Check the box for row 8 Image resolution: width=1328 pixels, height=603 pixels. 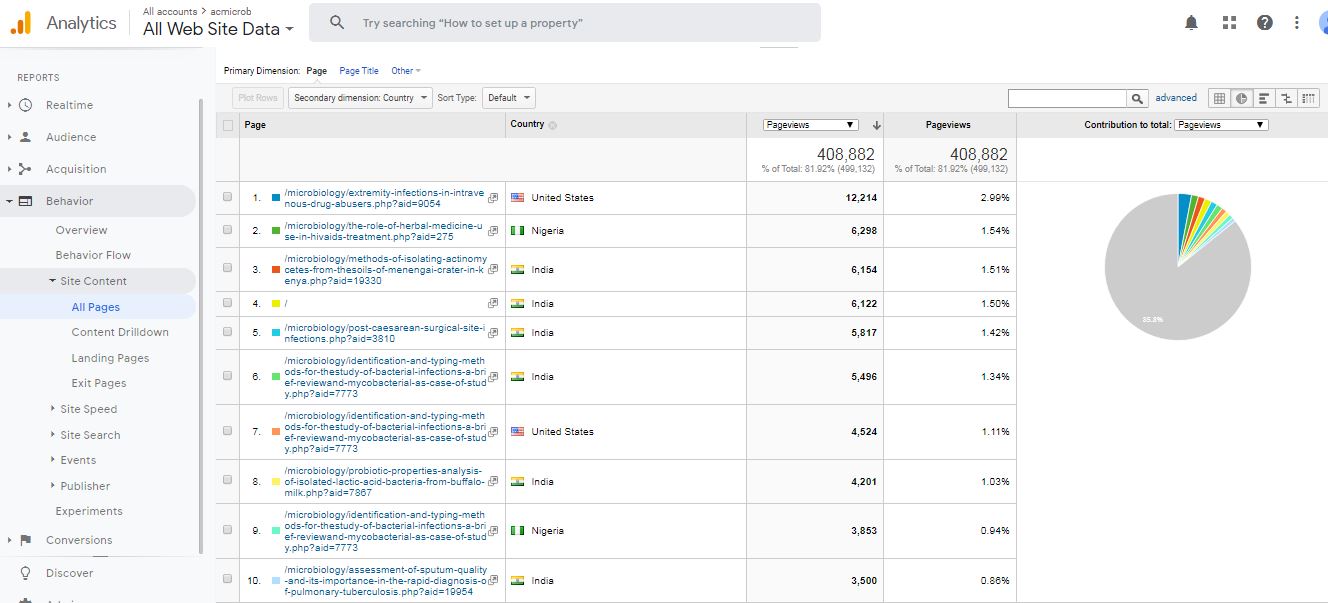(x=228, y=482)
